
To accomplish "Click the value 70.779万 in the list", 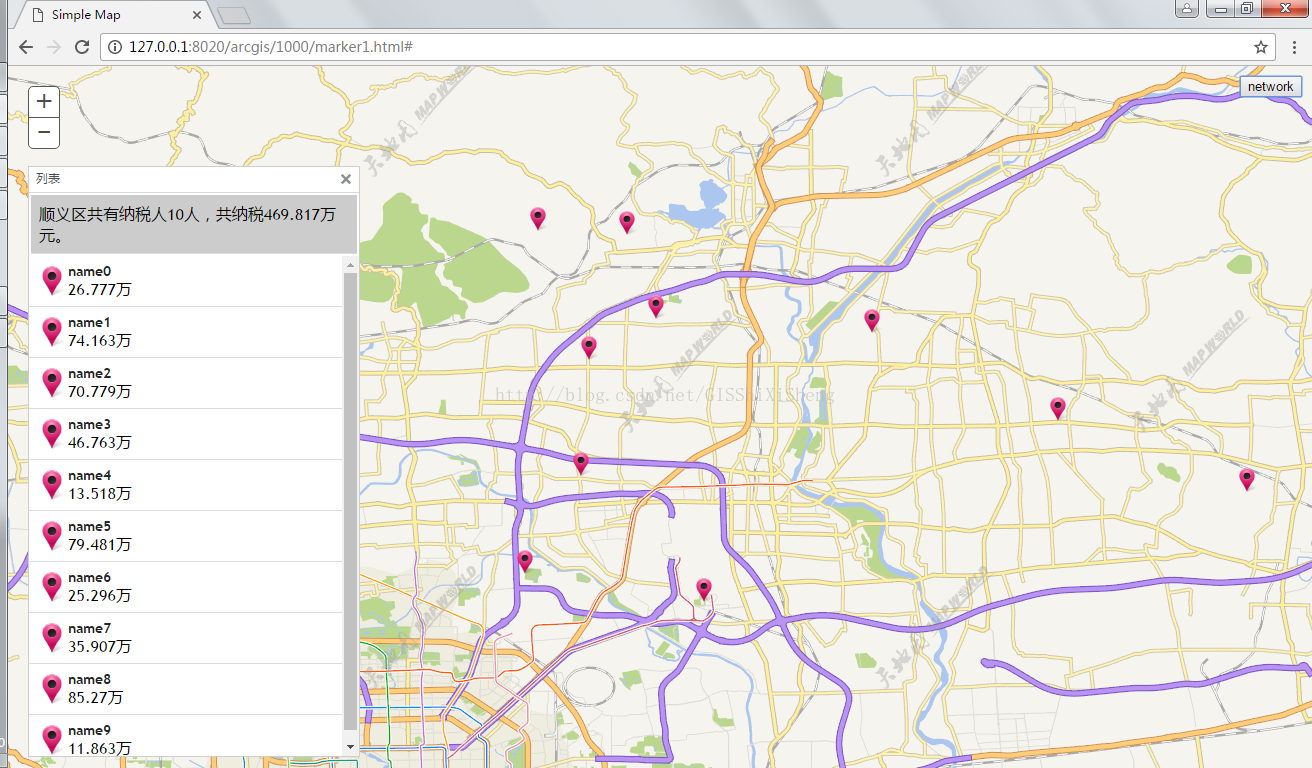I will click(x=100, y=392).
